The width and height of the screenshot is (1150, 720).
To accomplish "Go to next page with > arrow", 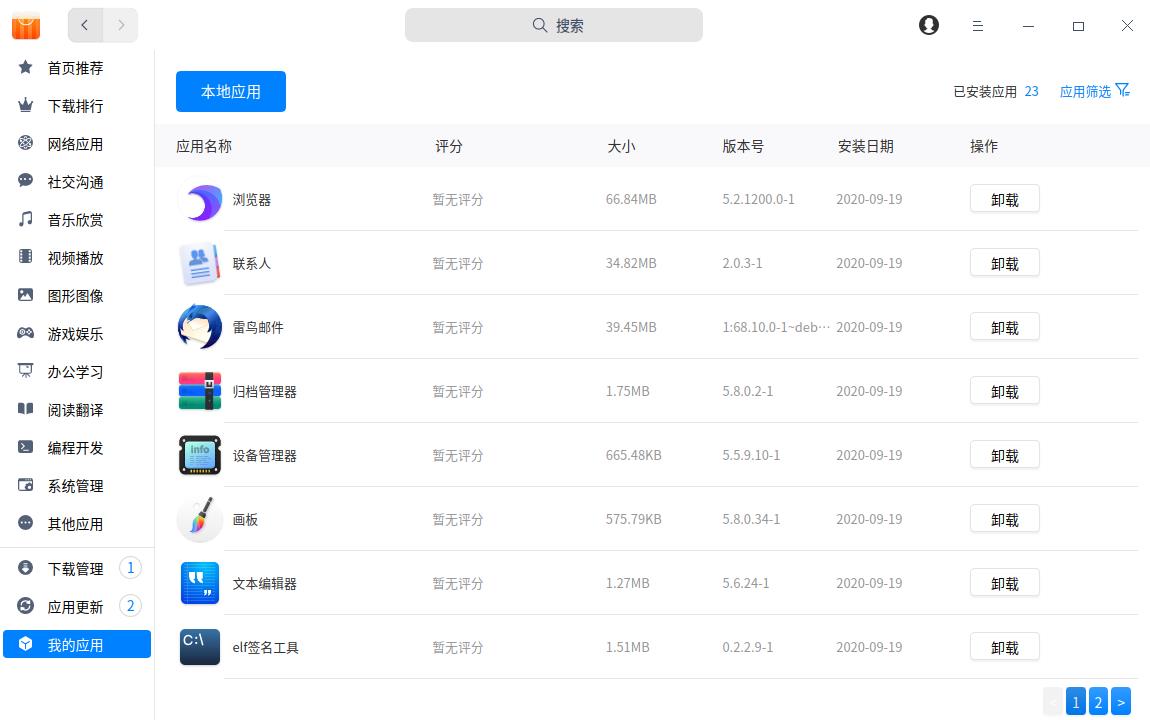I will 1121,702.
